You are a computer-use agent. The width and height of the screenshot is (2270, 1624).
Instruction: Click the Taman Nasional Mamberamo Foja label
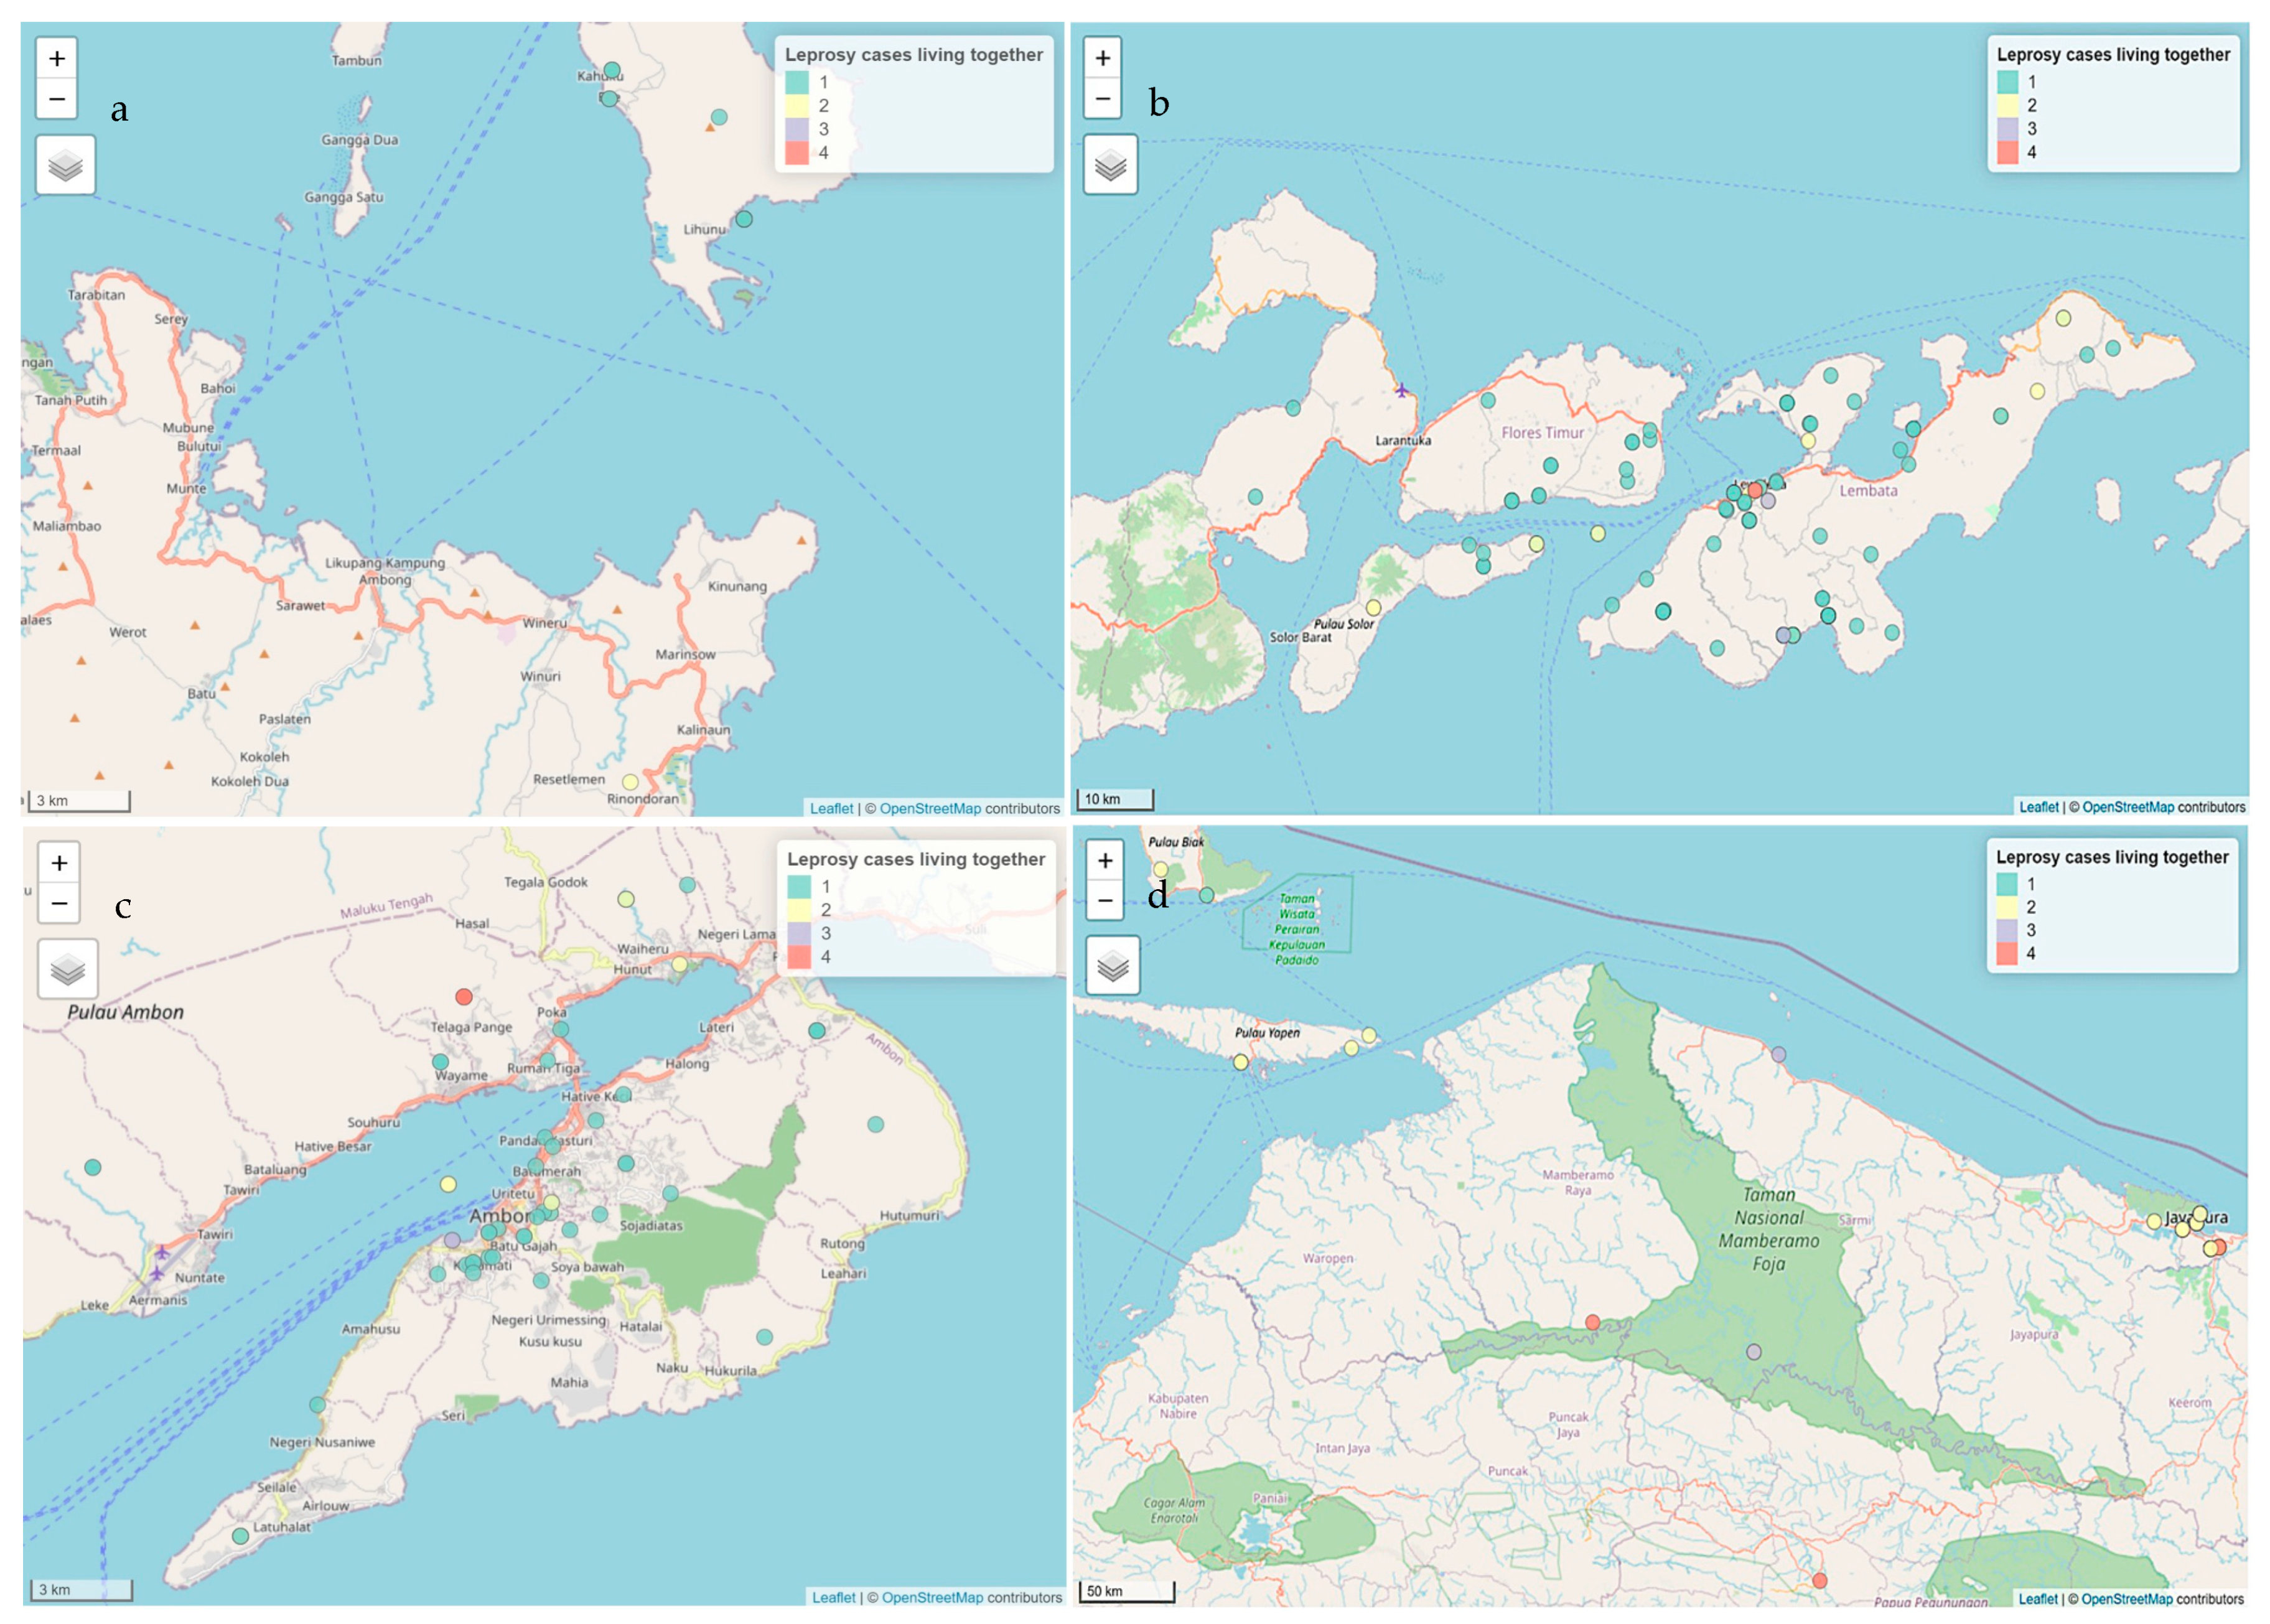coord(1769,1229)
